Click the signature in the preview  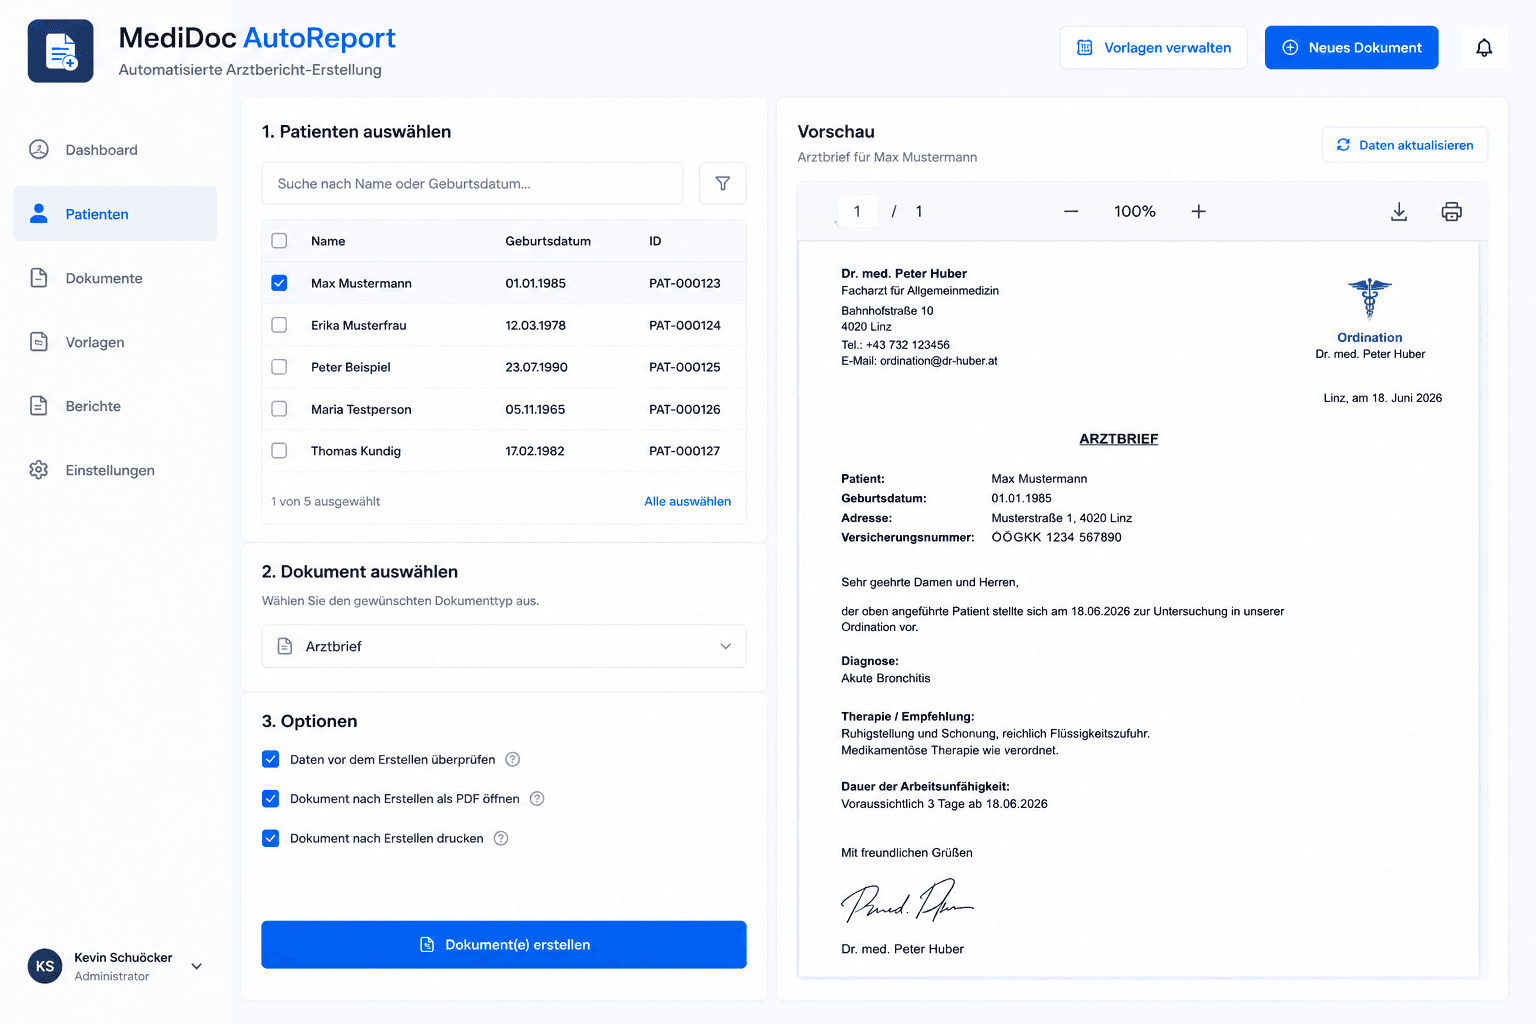(x=906, y=901)
